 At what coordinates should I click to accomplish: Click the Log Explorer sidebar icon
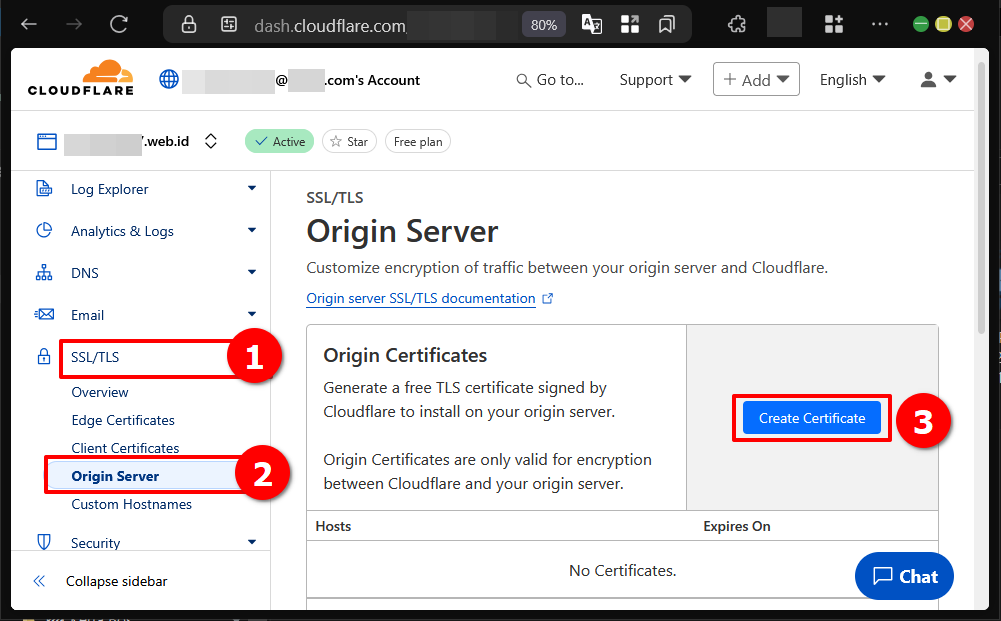(44, 188)
